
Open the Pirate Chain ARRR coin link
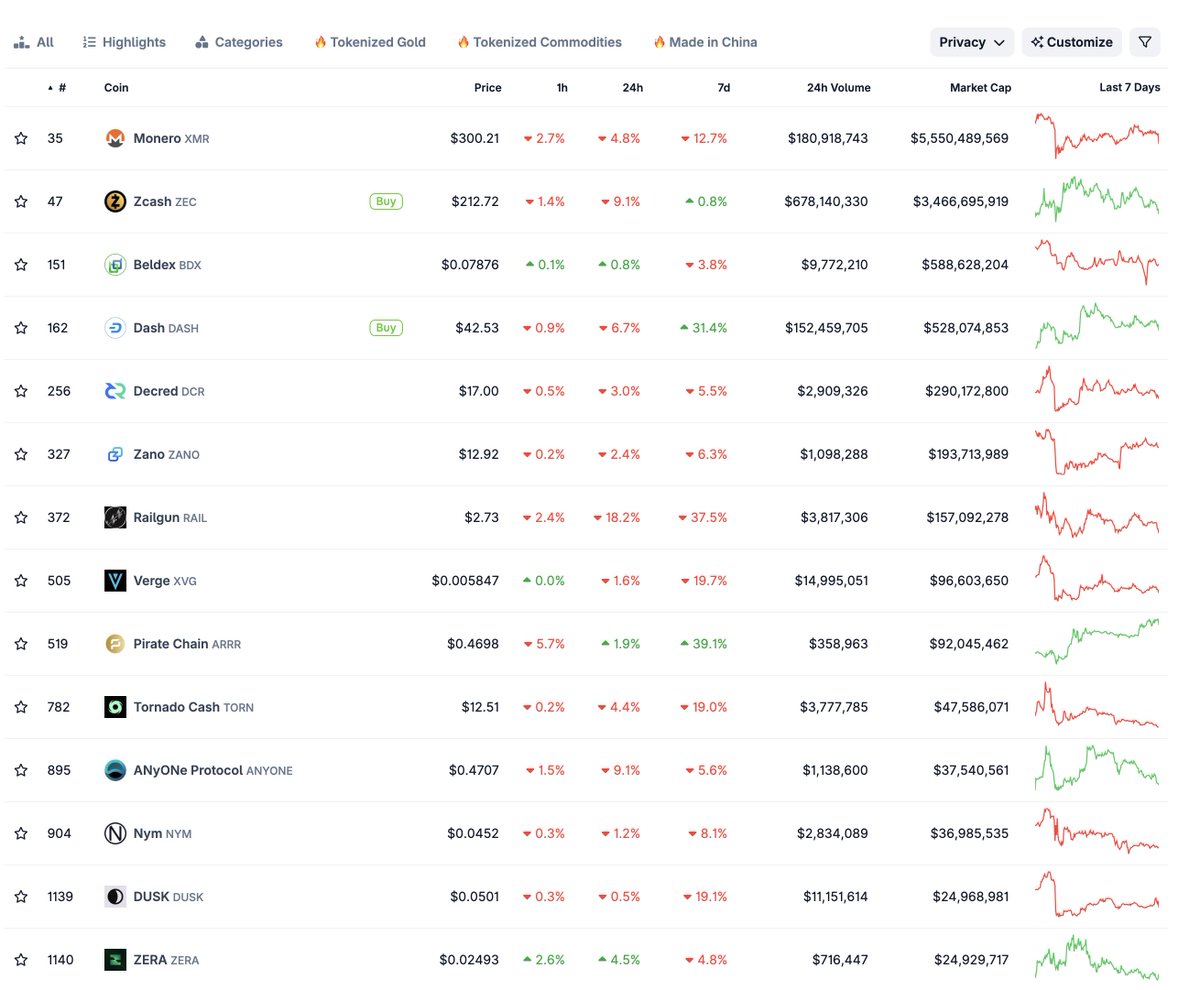pos(187,644)
